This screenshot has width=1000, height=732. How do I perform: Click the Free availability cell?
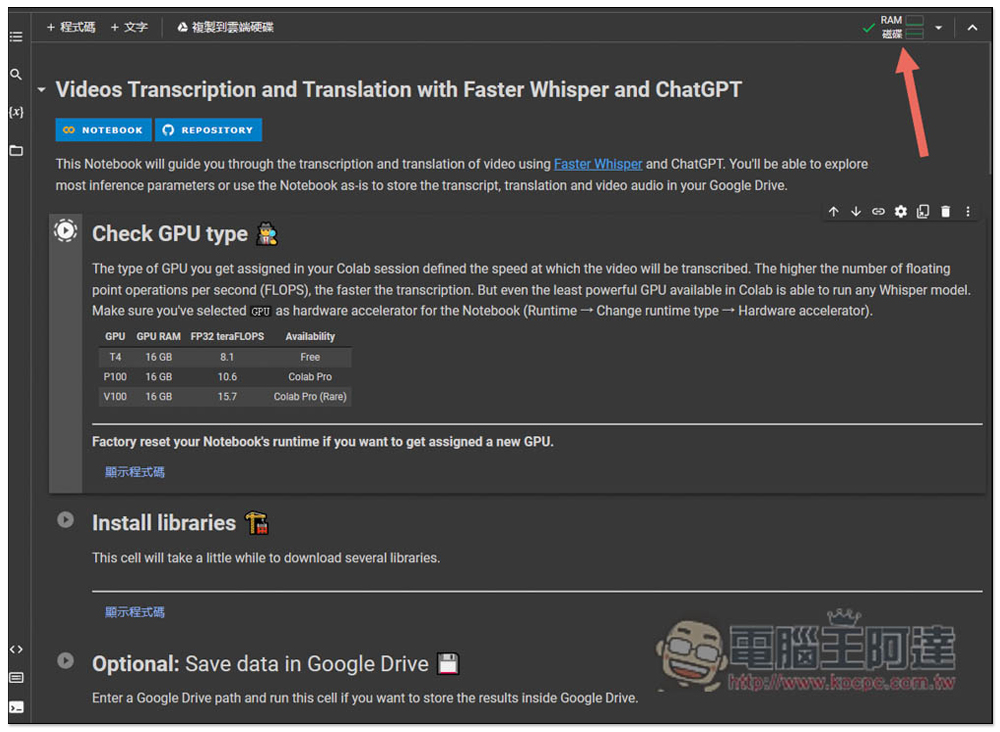pyautogui.click(x=310, y=357)
